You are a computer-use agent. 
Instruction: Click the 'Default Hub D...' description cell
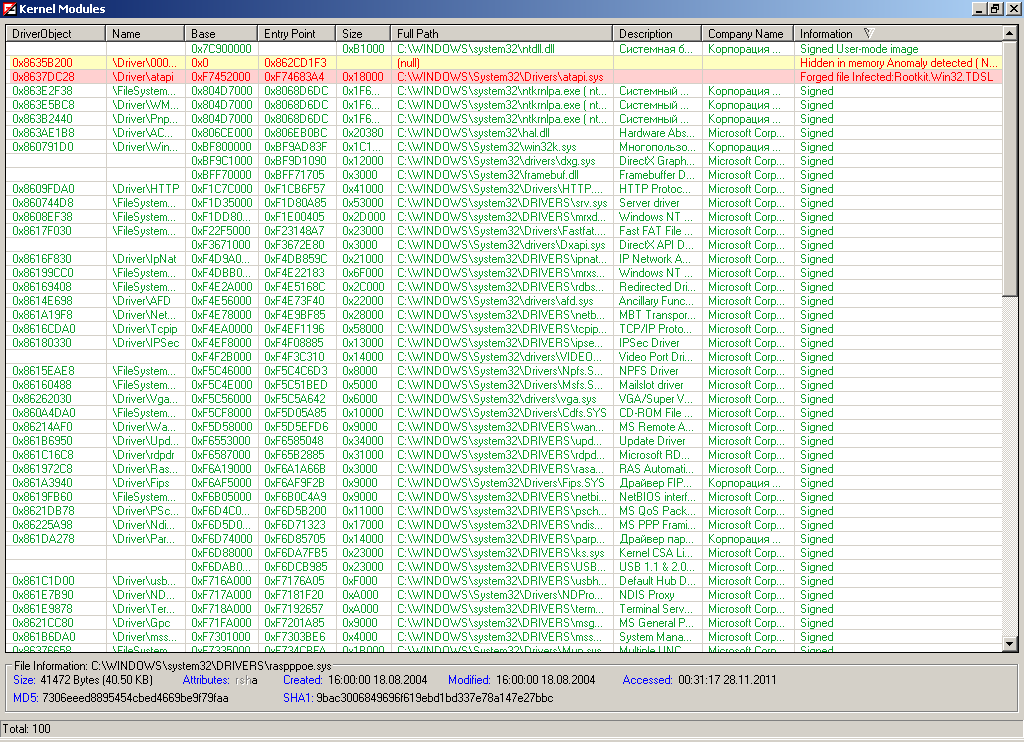pyautogui.click(x=657, y=581)
